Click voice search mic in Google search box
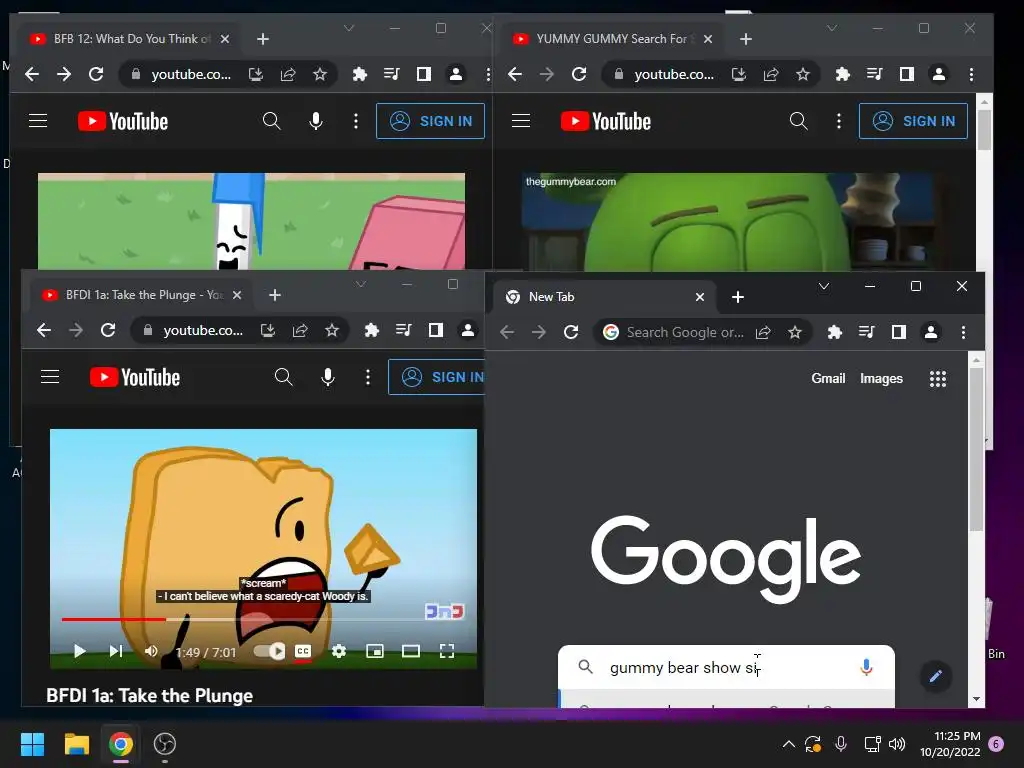The width and height of the screenshot is (1024, 768). [866, 667]
